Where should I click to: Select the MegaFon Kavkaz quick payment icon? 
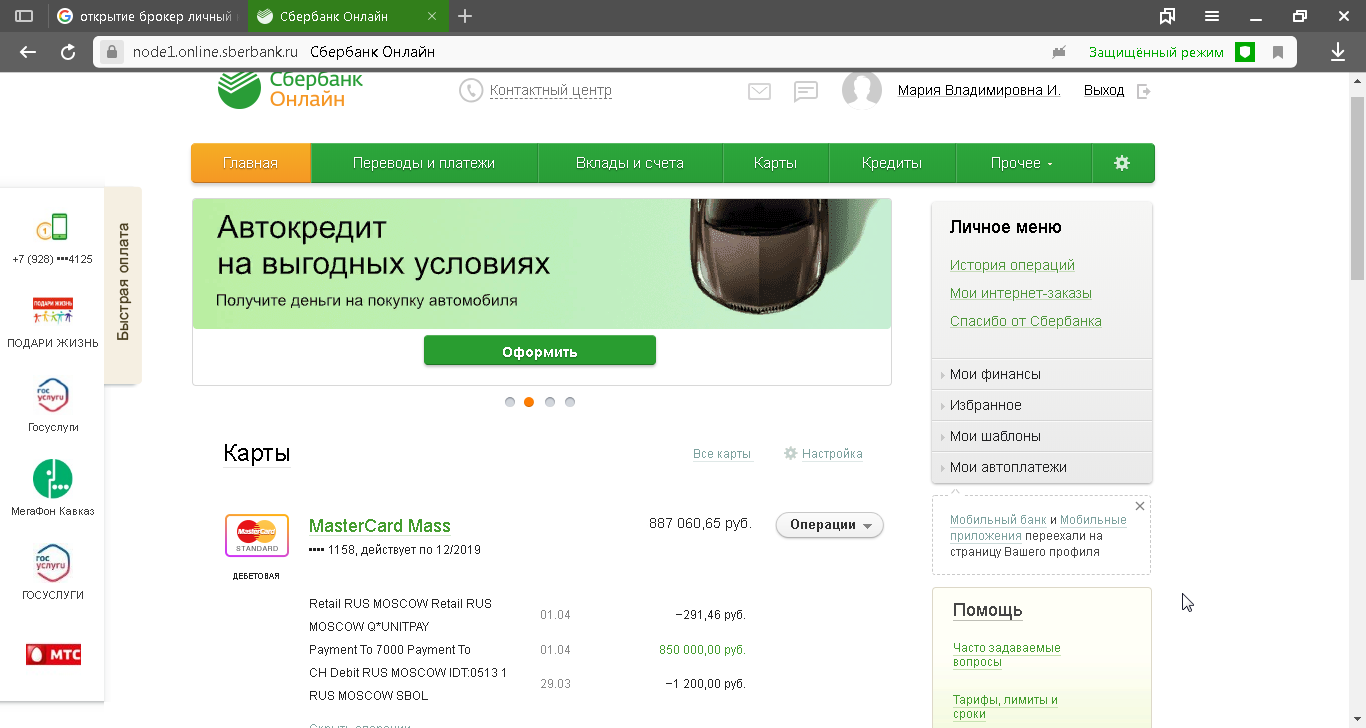53,480
